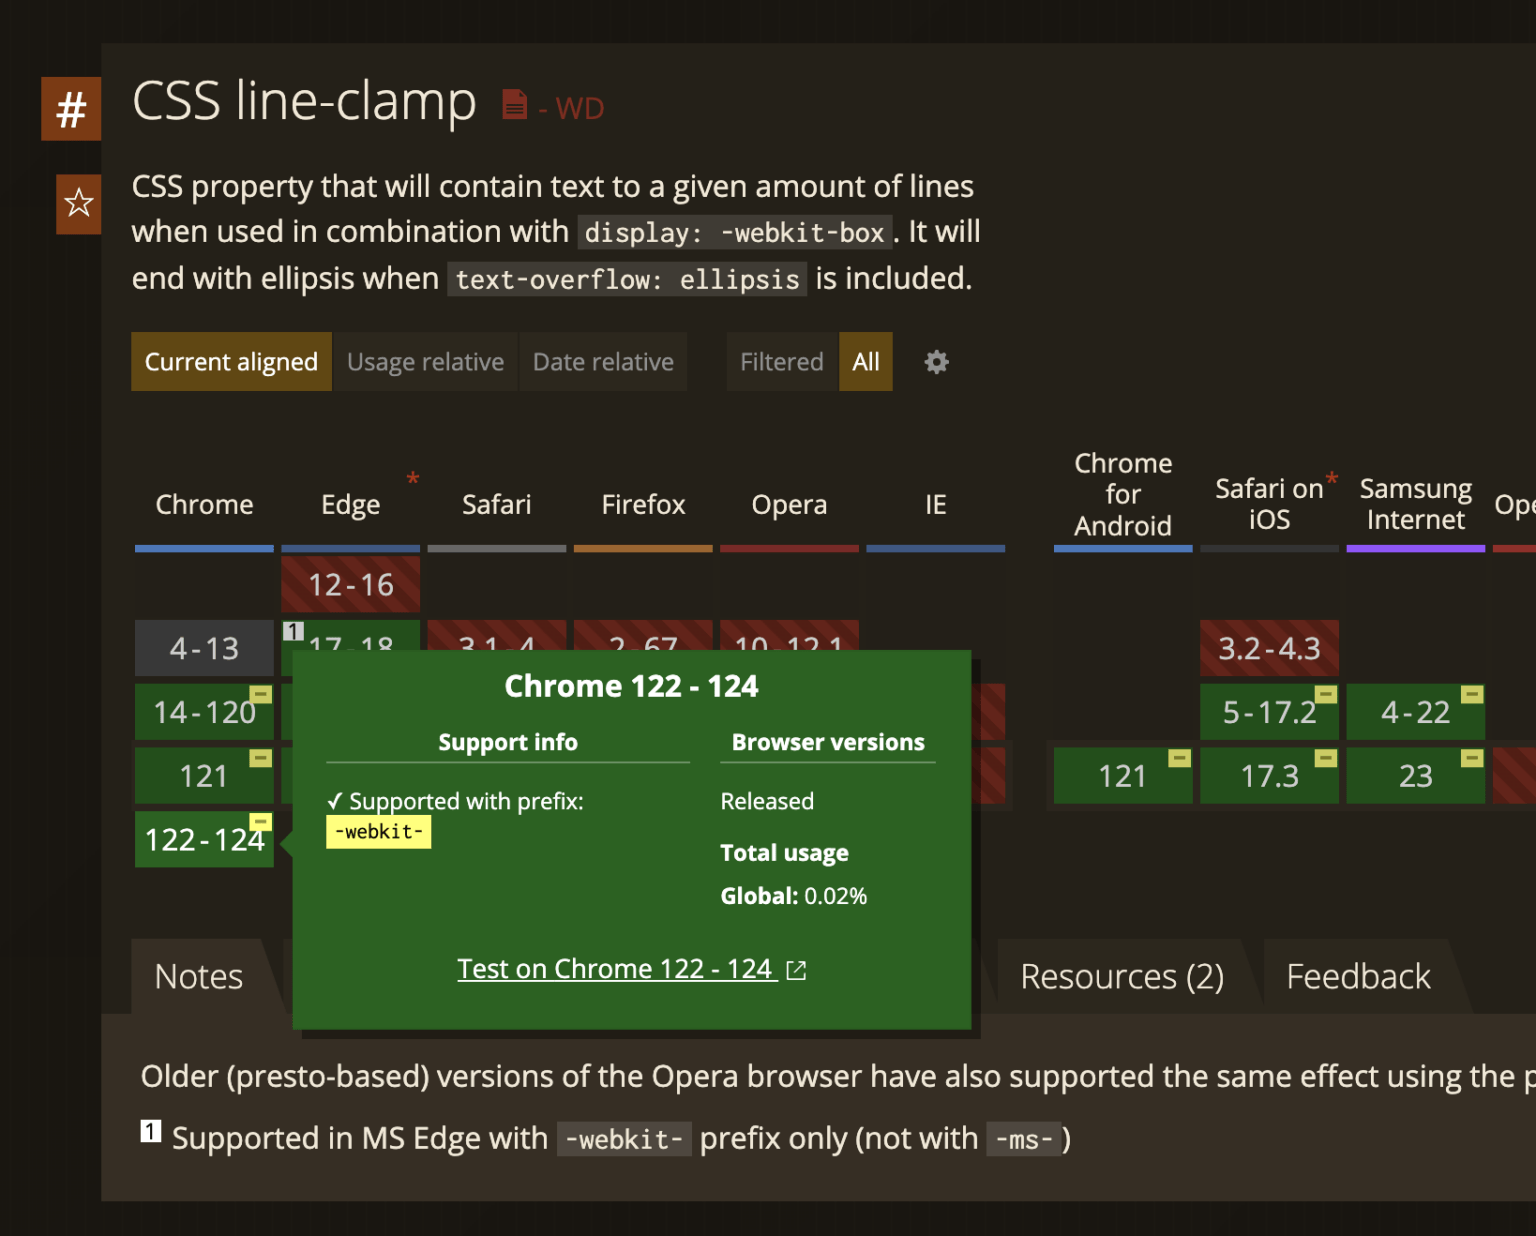The image size is (1536, 1236).
Task: Select the Chrome 122-124 version cell
Action: (x=203, y=840)
